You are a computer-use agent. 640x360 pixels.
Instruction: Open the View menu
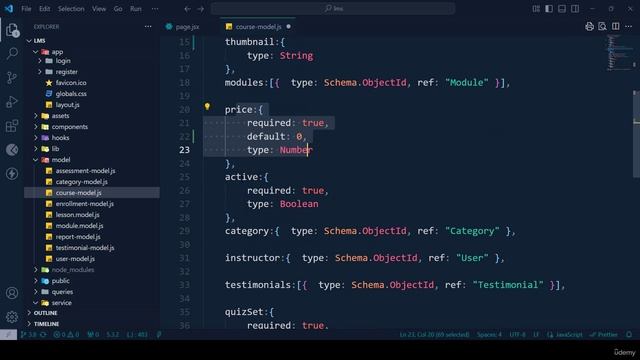(99, 9)
